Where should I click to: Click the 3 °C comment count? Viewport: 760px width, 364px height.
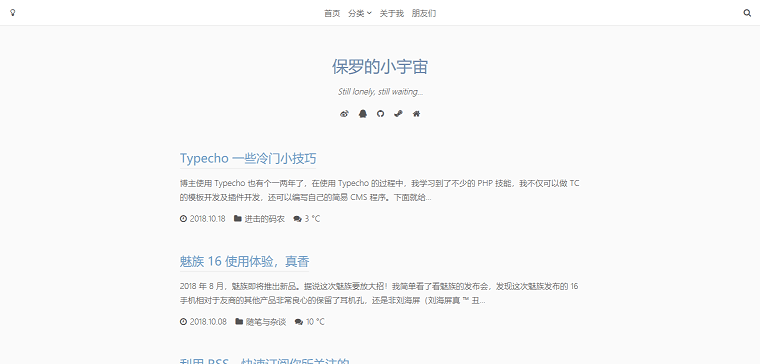(312, 219)
